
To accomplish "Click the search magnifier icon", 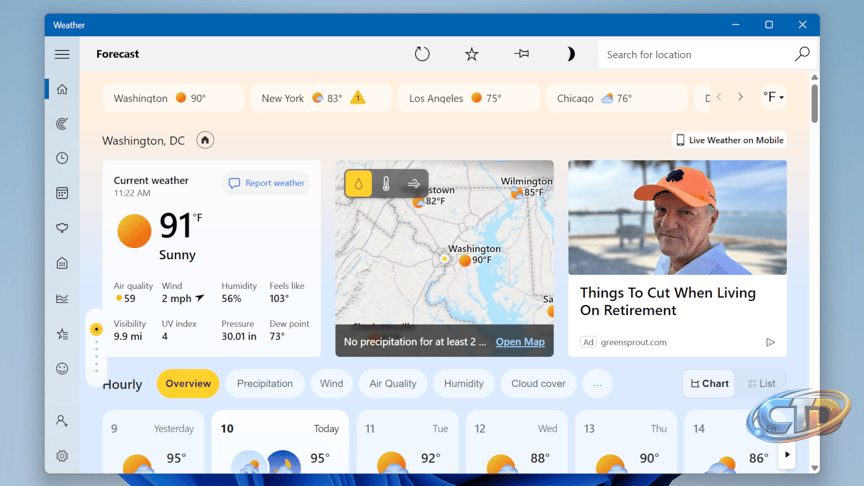I will click(802, 53).
